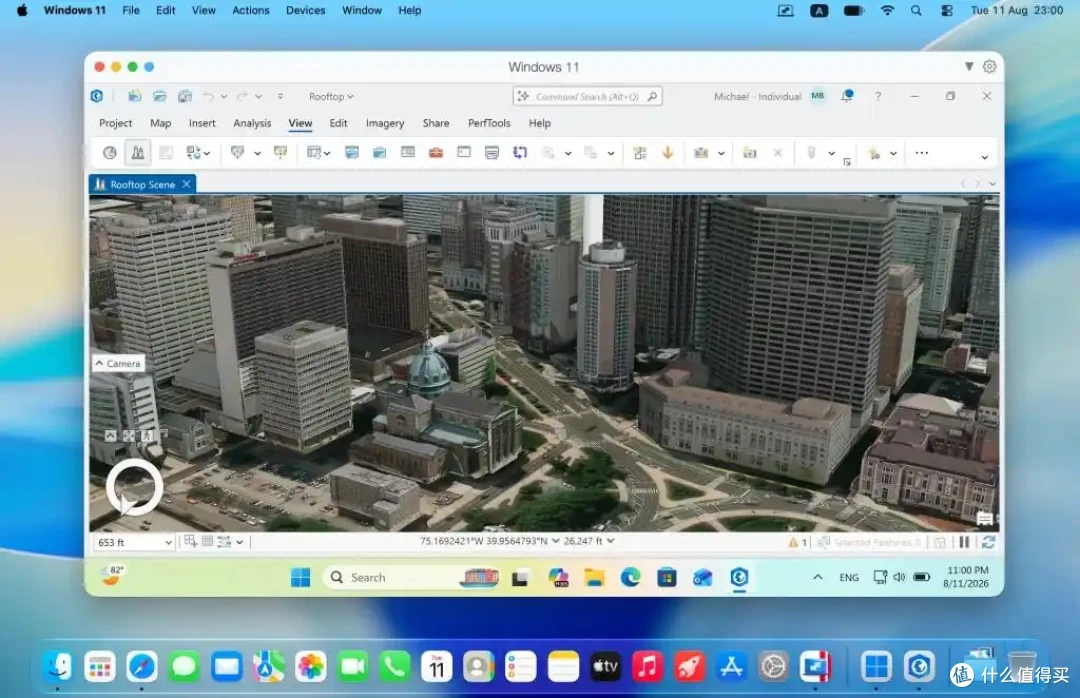Switch to the Imagery ribbon tab
This screenshot has height=698, width=1080.
(x=385, y=123)
